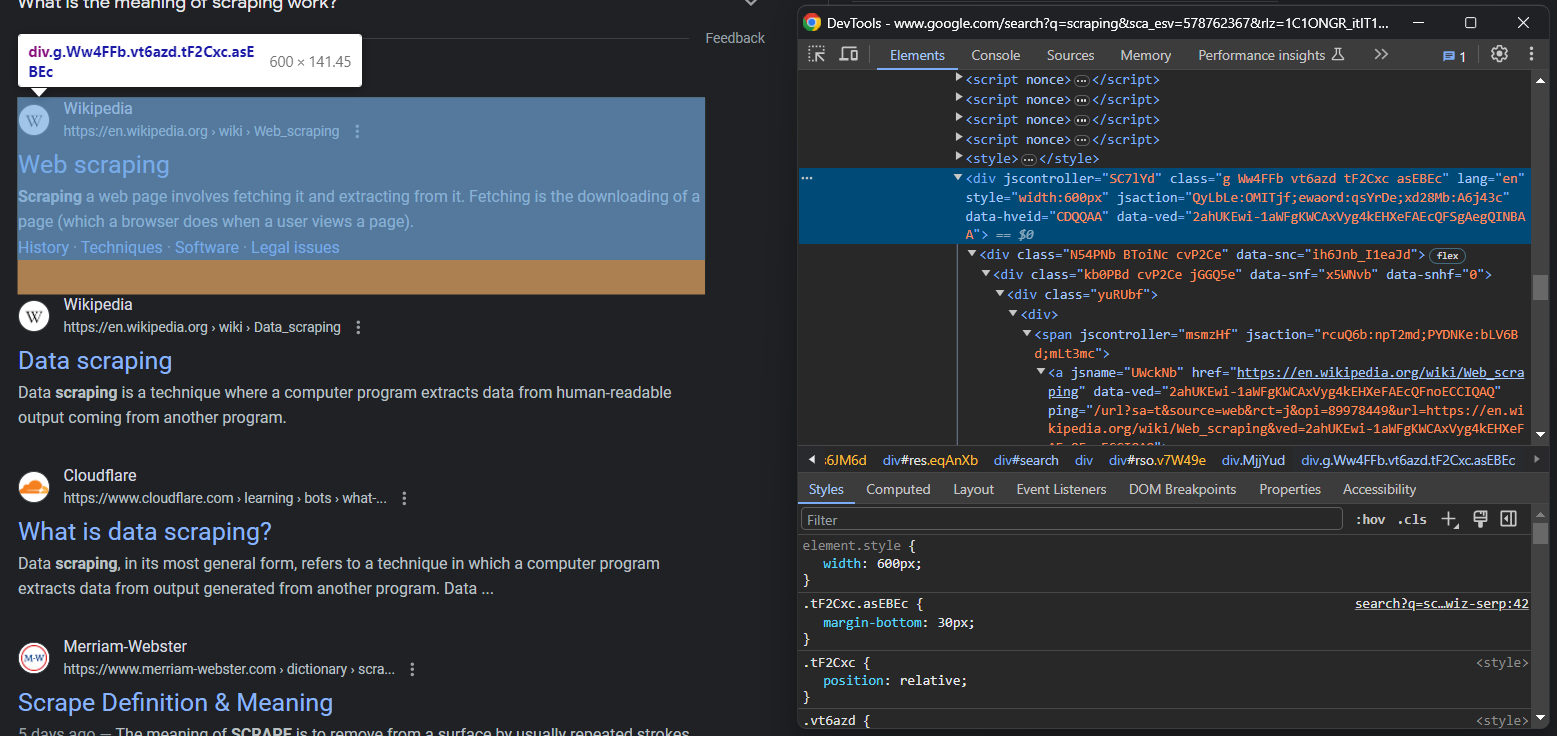Activate the inspect element picker icon
Screen dimensions: 1557x736
(818, 55)
